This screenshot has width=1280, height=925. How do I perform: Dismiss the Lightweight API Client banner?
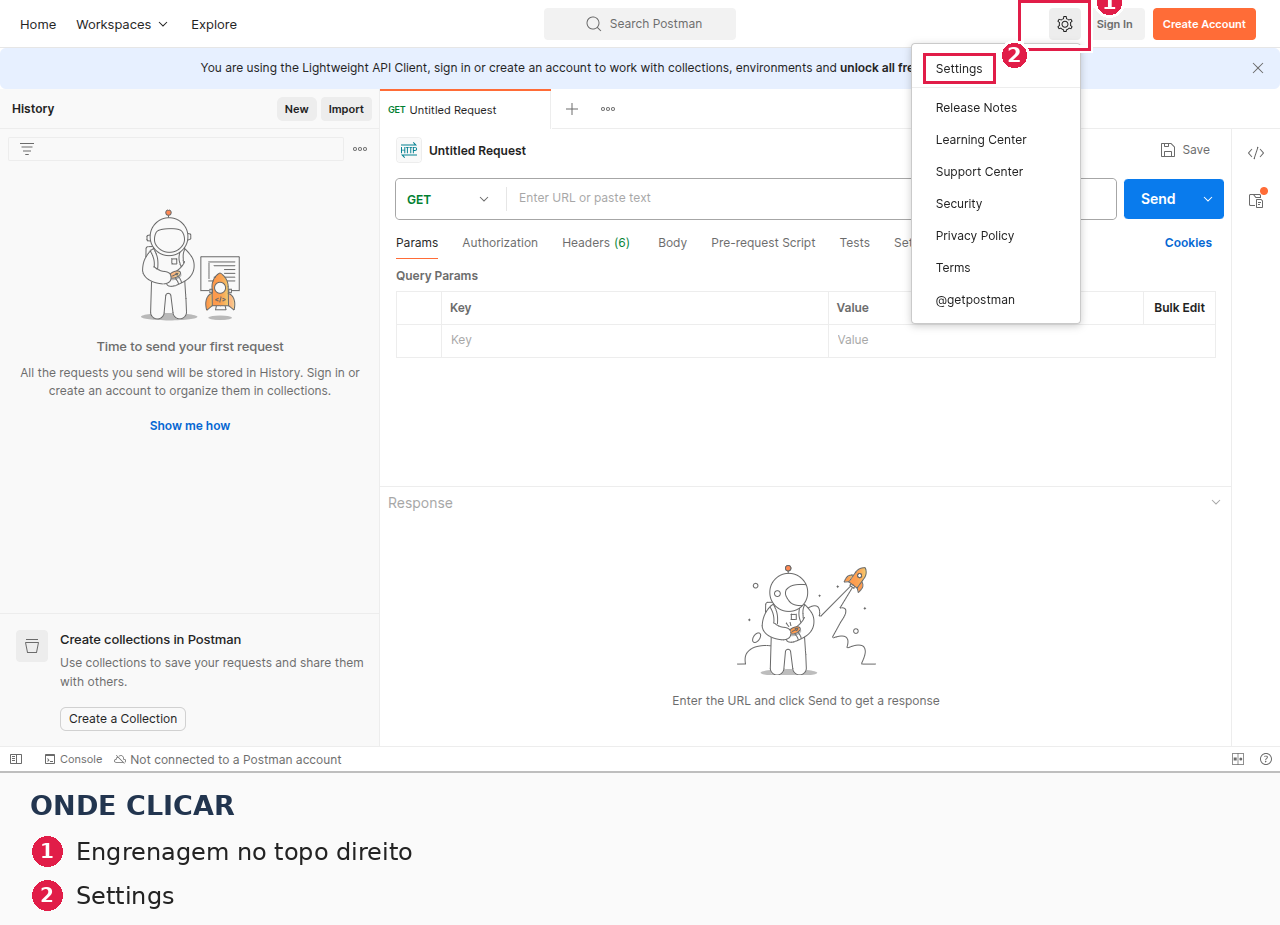pyautogui.click(x=1258, y=68)
